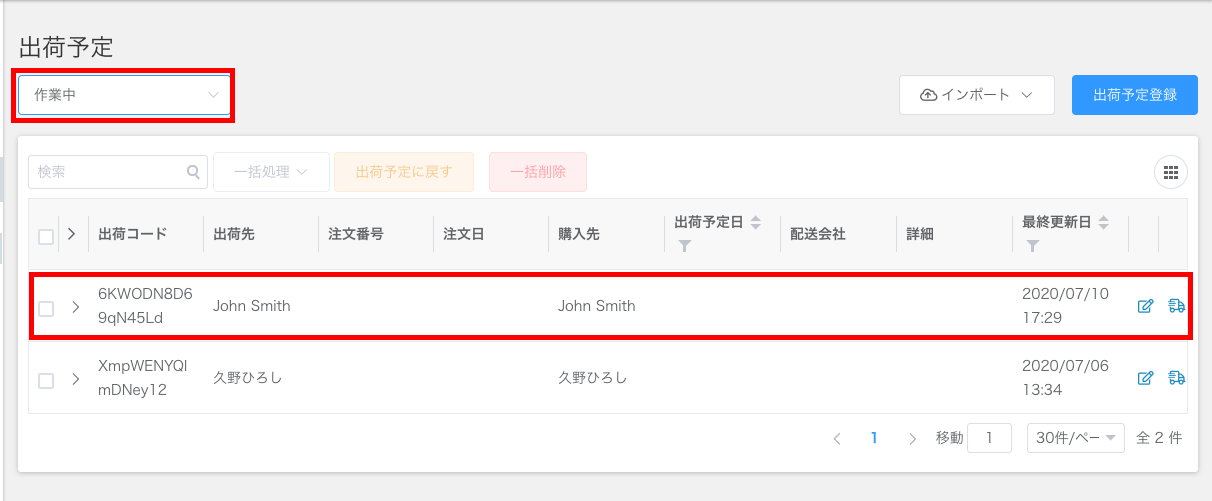The image size is (1212, 501).
Task: Check the XmpWENYQImDNey12 row checkbox
Action: click(x=46, y=381)
